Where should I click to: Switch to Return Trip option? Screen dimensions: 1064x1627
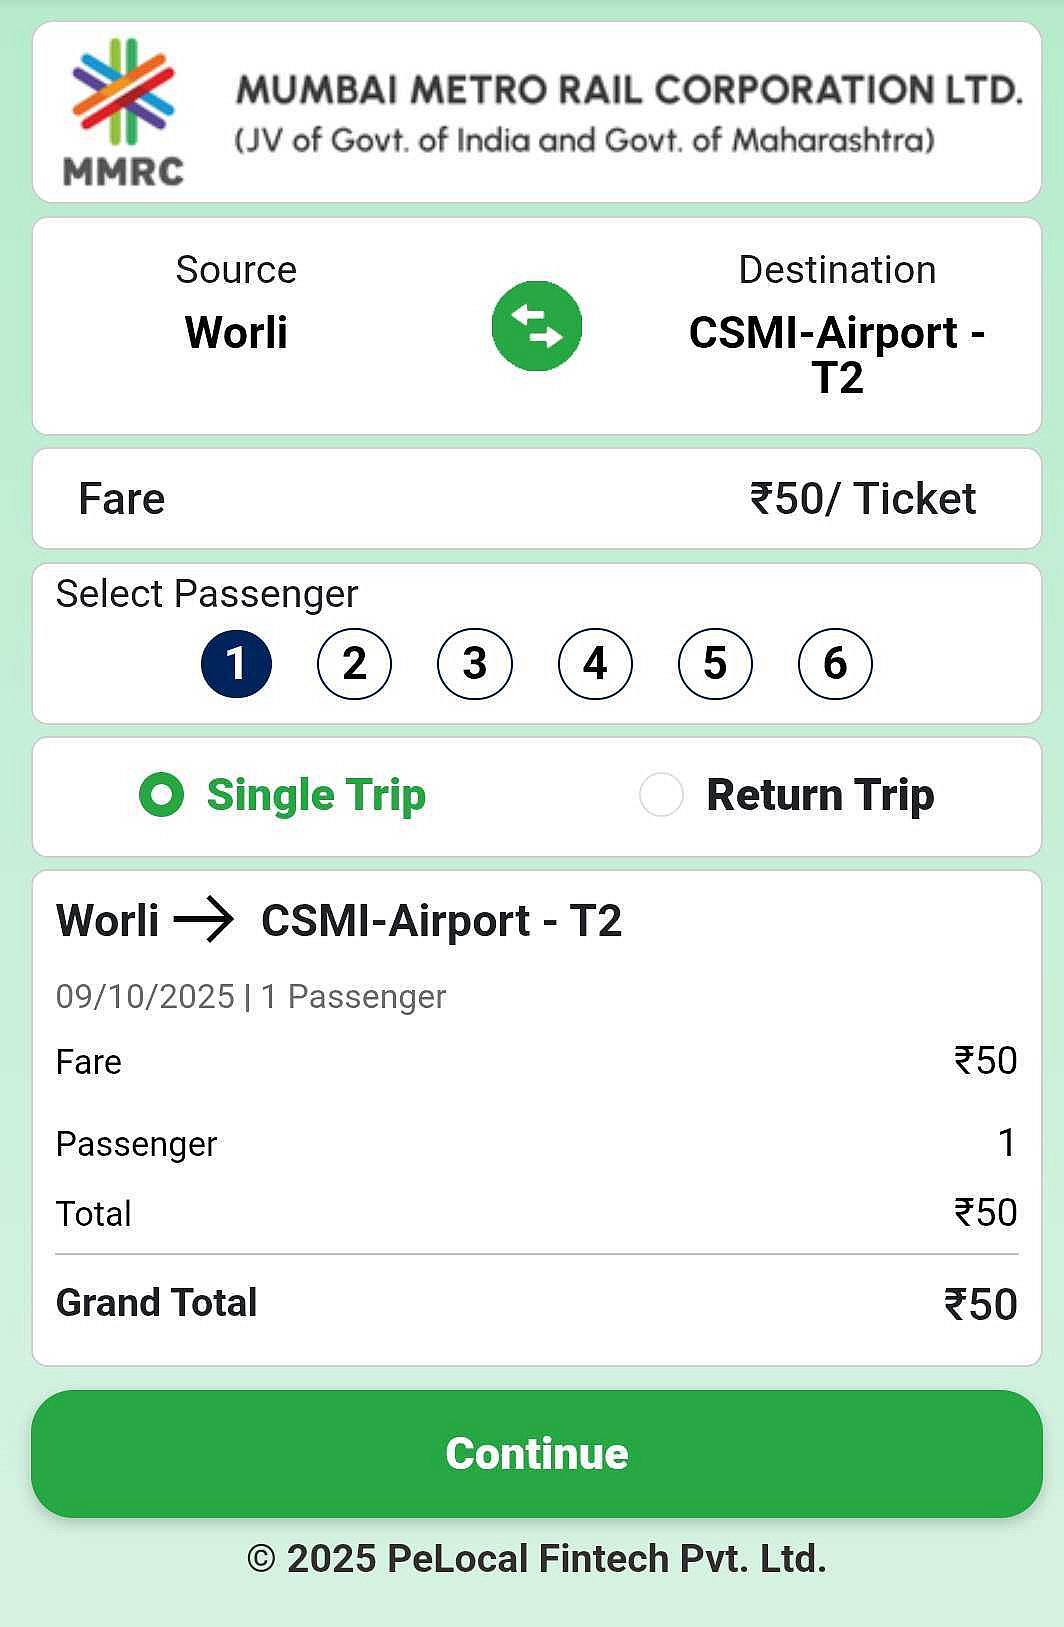point(787,795)
